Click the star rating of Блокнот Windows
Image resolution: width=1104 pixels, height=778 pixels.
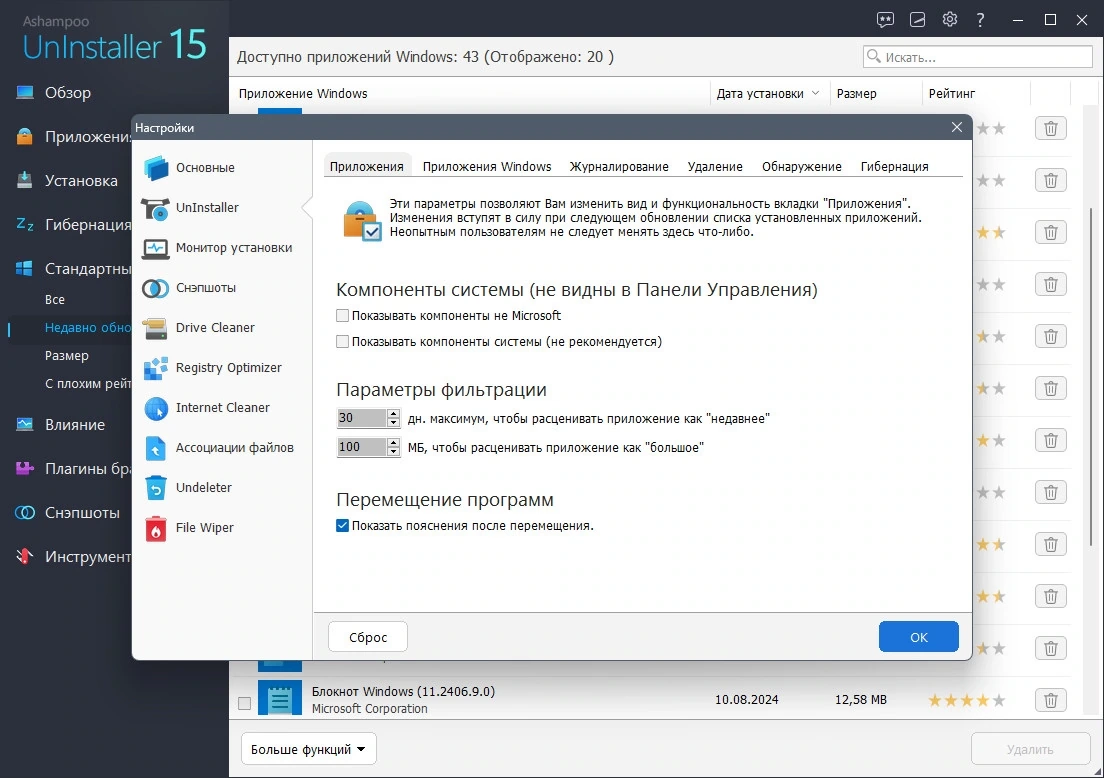pyautogui.click(x=966, y=700)
